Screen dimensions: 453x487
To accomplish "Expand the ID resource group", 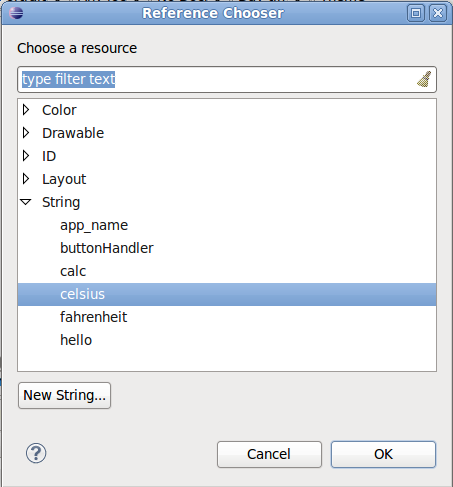I will 26,156.
